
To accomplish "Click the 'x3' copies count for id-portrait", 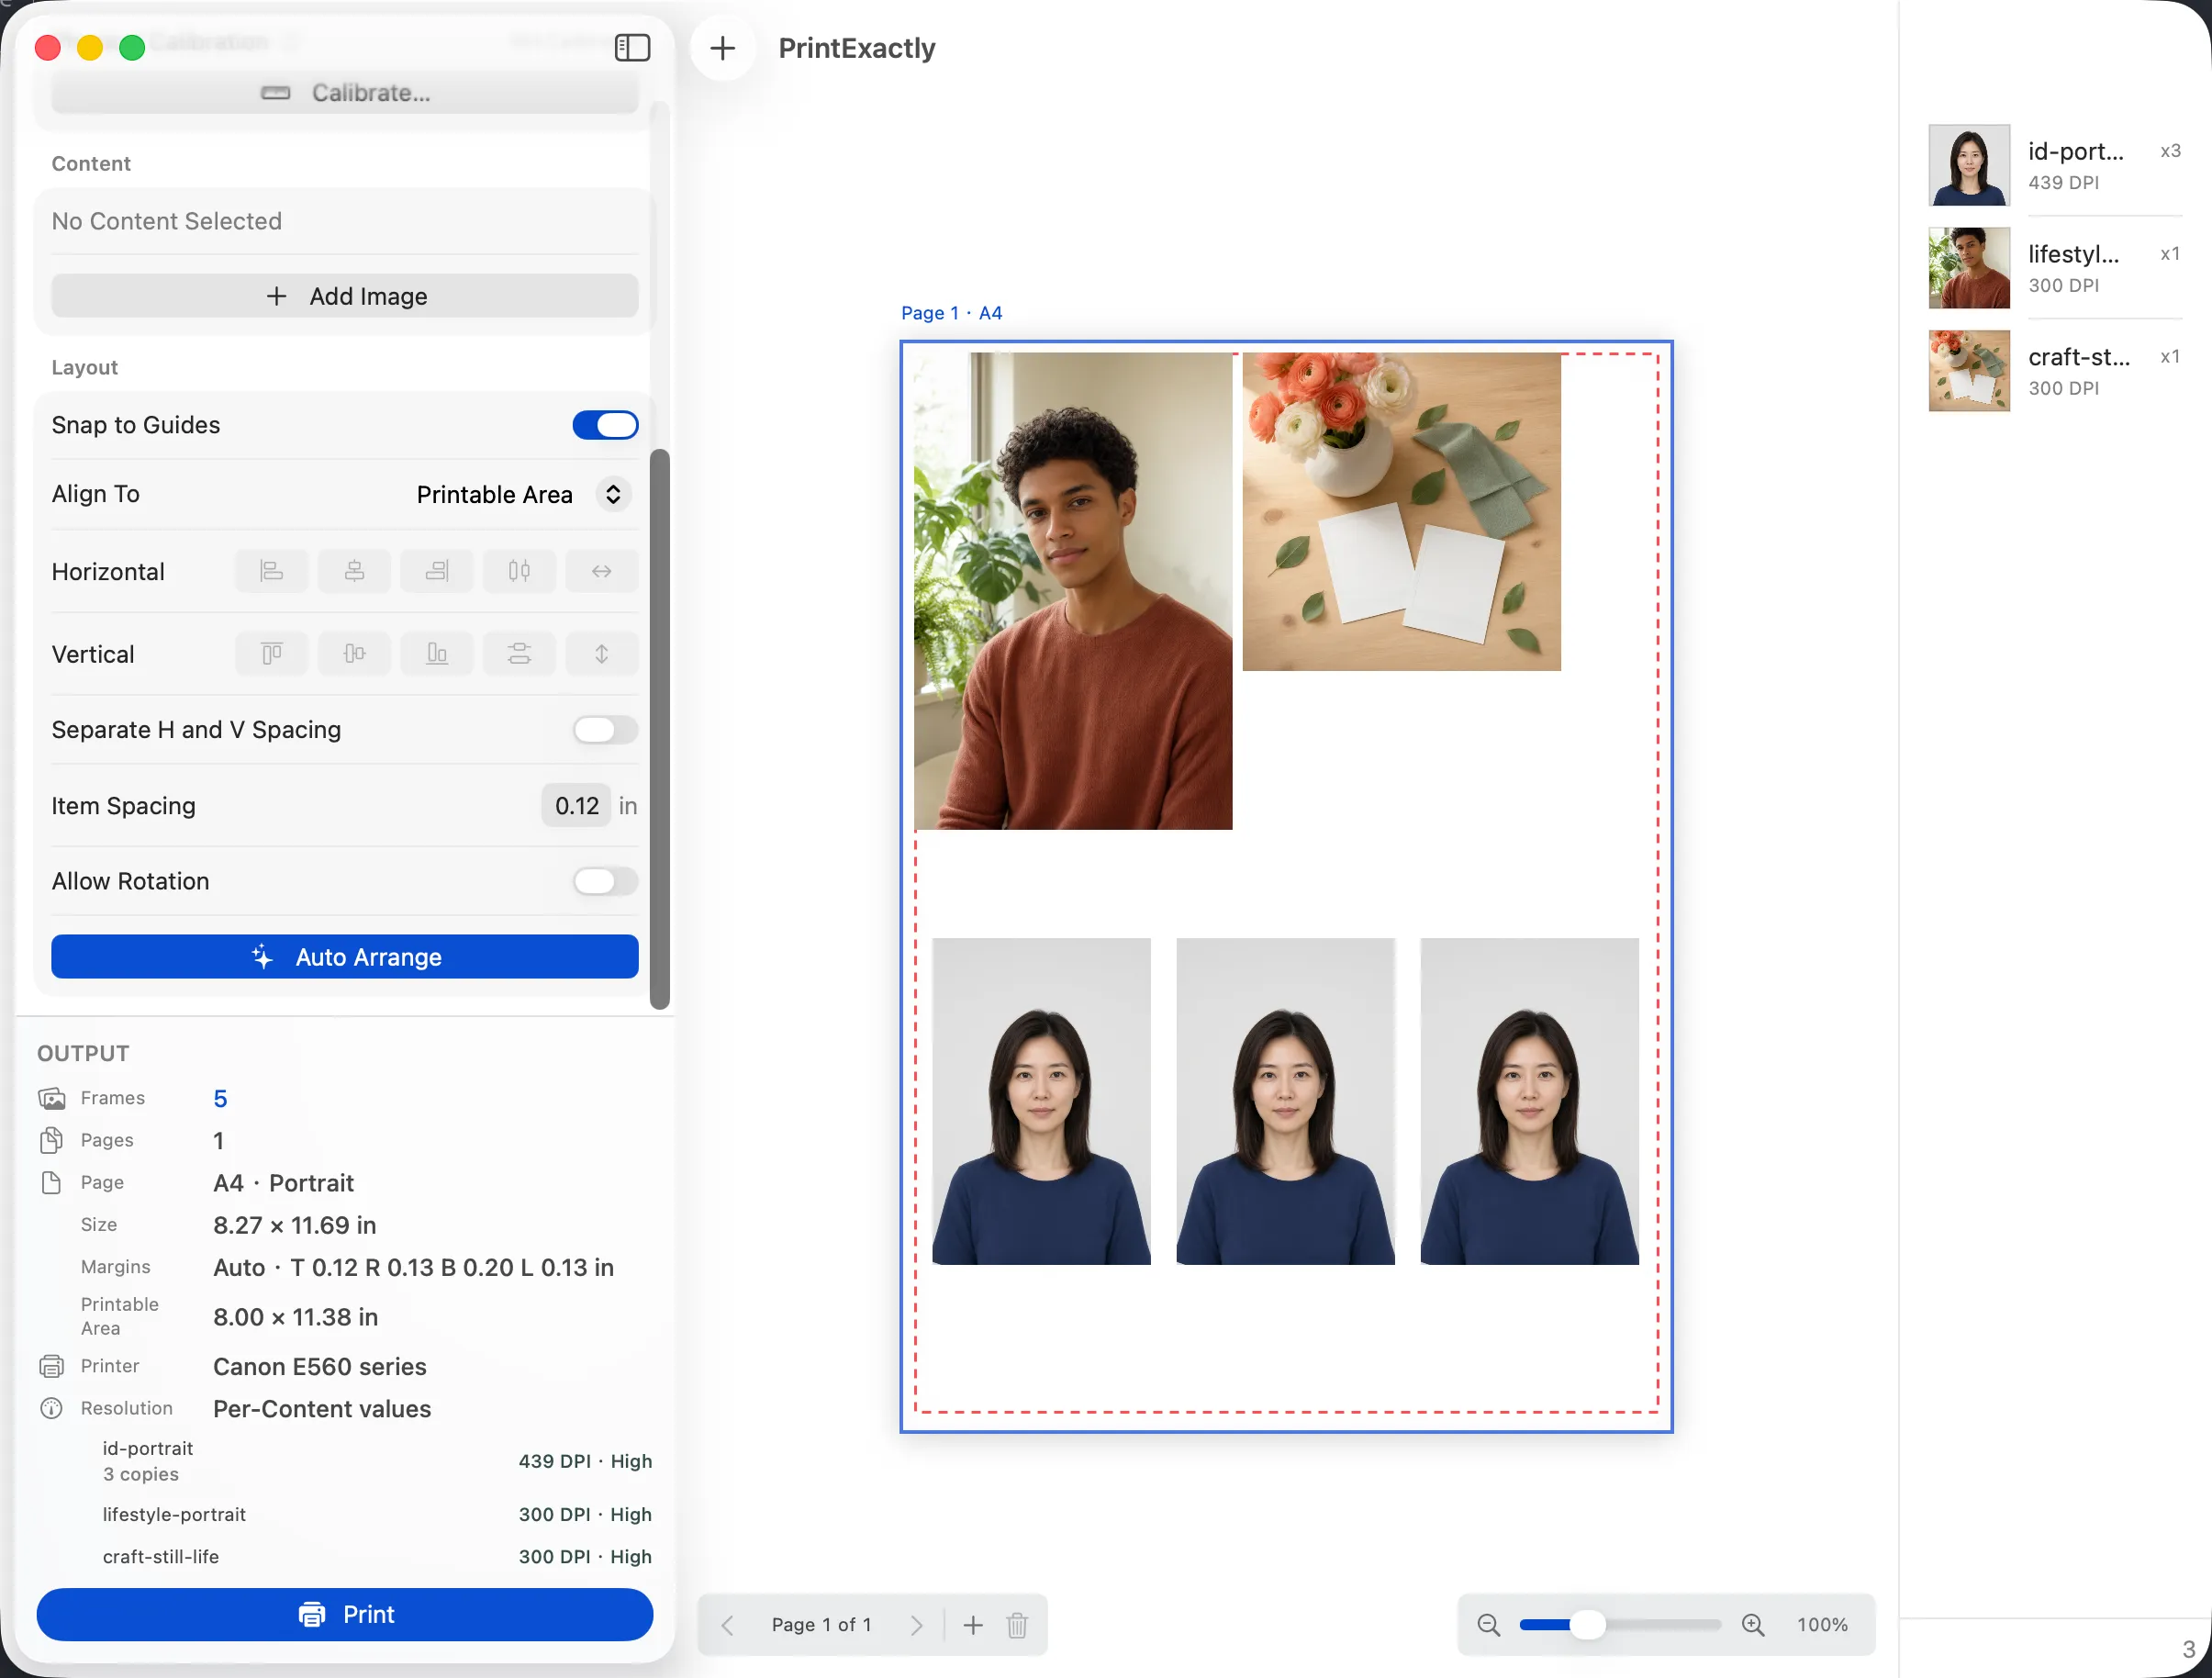I will click(x=2170, y=151).
